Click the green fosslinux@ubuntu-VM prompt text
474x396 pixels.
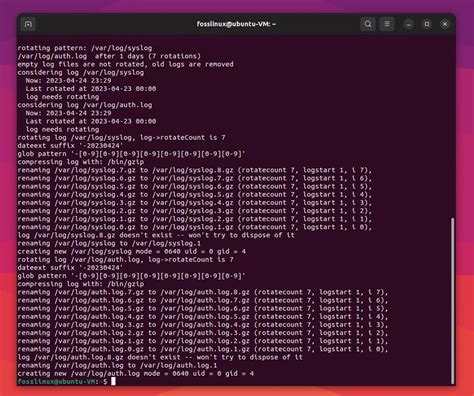click(x=56, y=381)
